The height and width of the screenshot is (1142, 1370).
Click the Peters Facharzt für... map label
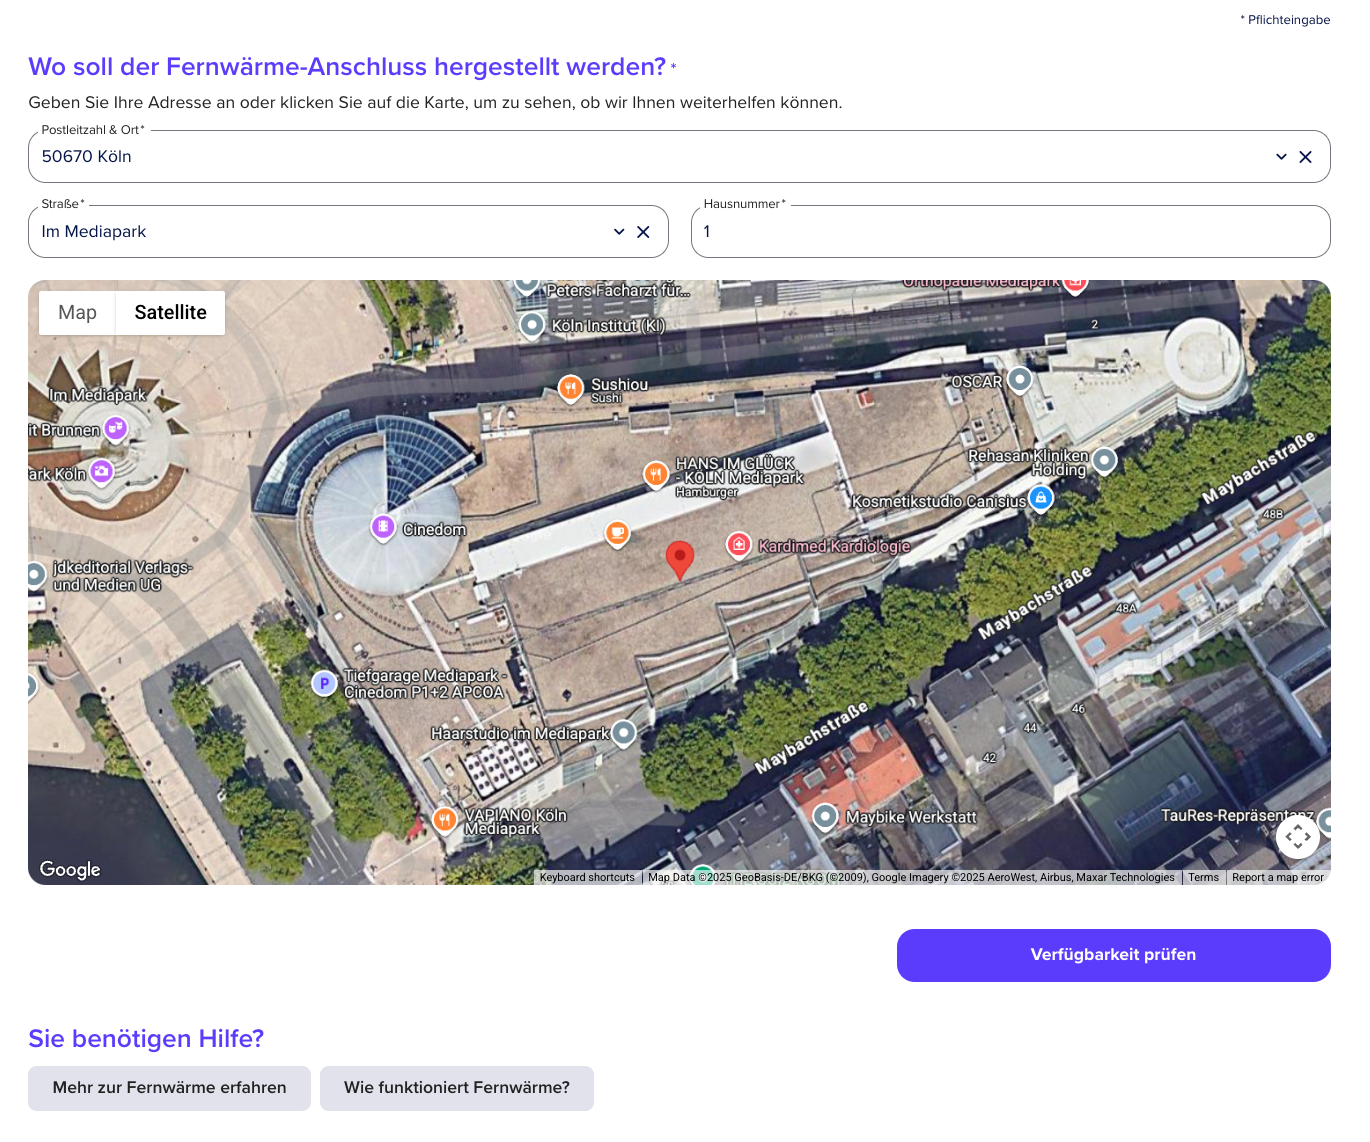[618, 291]
